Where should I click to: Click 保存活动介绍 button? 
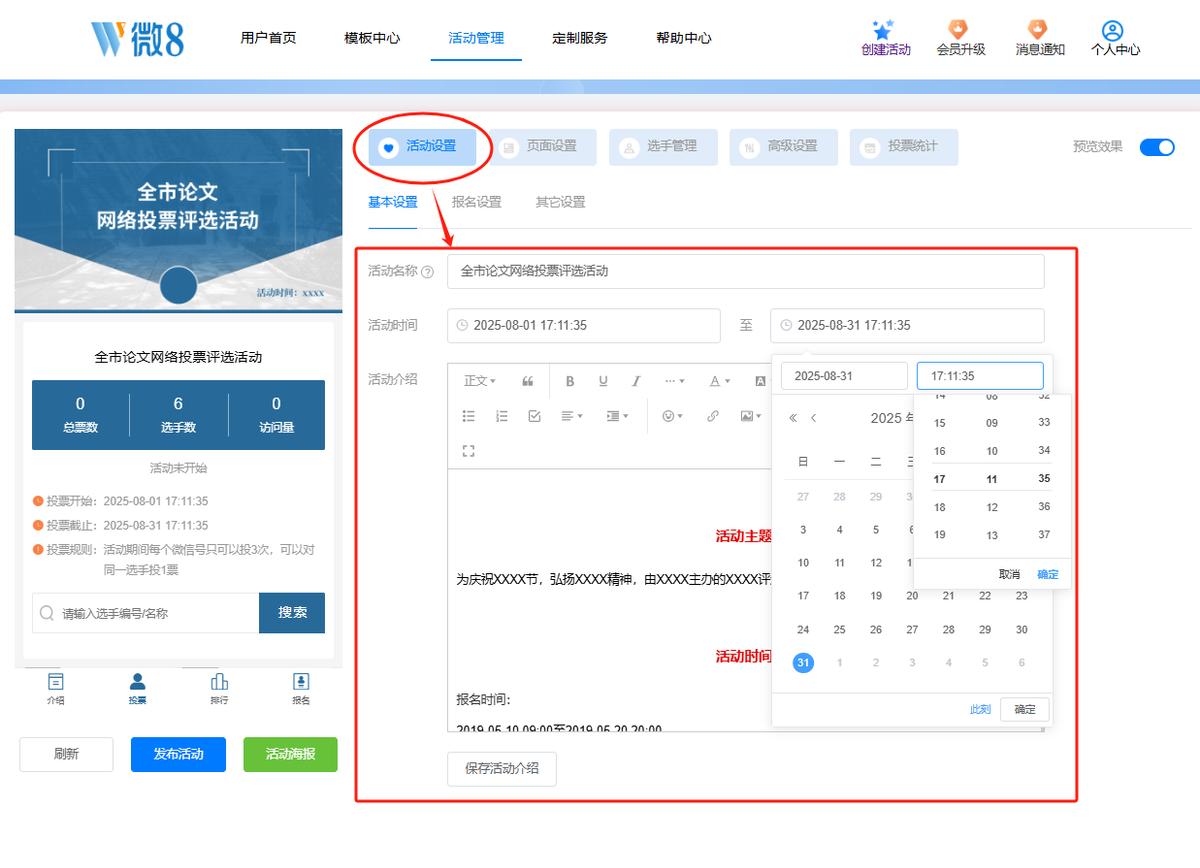pyautogui.click(x=502, y=769)
